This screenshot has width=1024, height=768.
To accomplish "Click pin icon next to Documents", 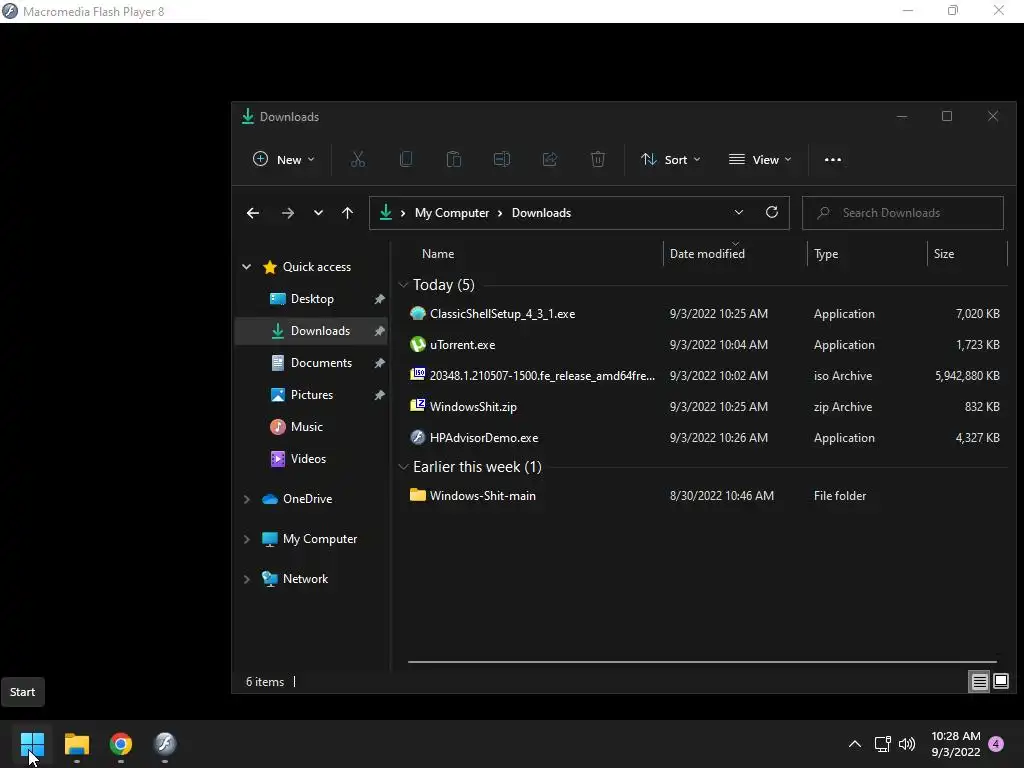I will (379, 363).
